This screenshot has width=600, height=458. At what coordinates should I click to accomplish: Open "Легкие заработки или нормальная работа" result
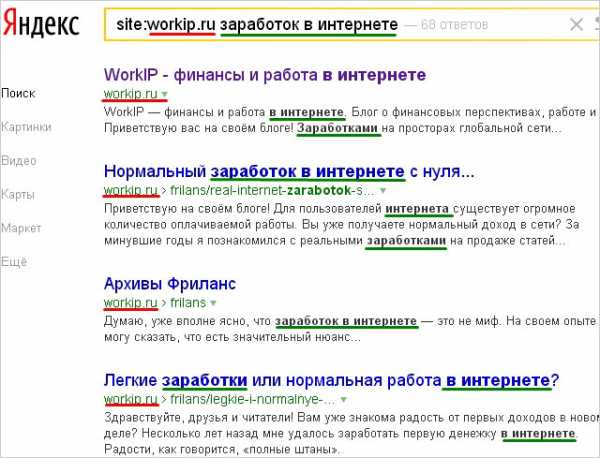330,380
